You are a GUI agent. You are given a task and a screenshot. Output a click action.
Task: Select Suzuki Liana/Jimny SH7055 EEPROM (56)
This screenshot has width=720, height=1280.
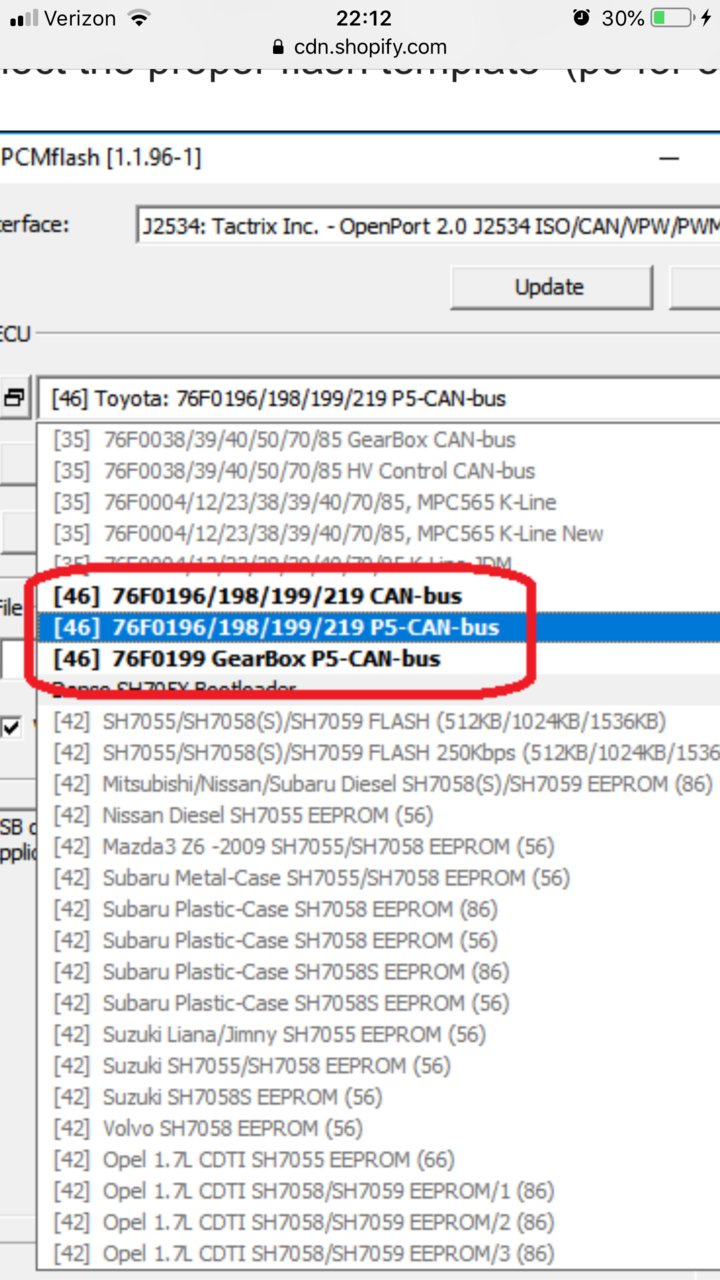pyautogui.click(x=378, y=1034)
